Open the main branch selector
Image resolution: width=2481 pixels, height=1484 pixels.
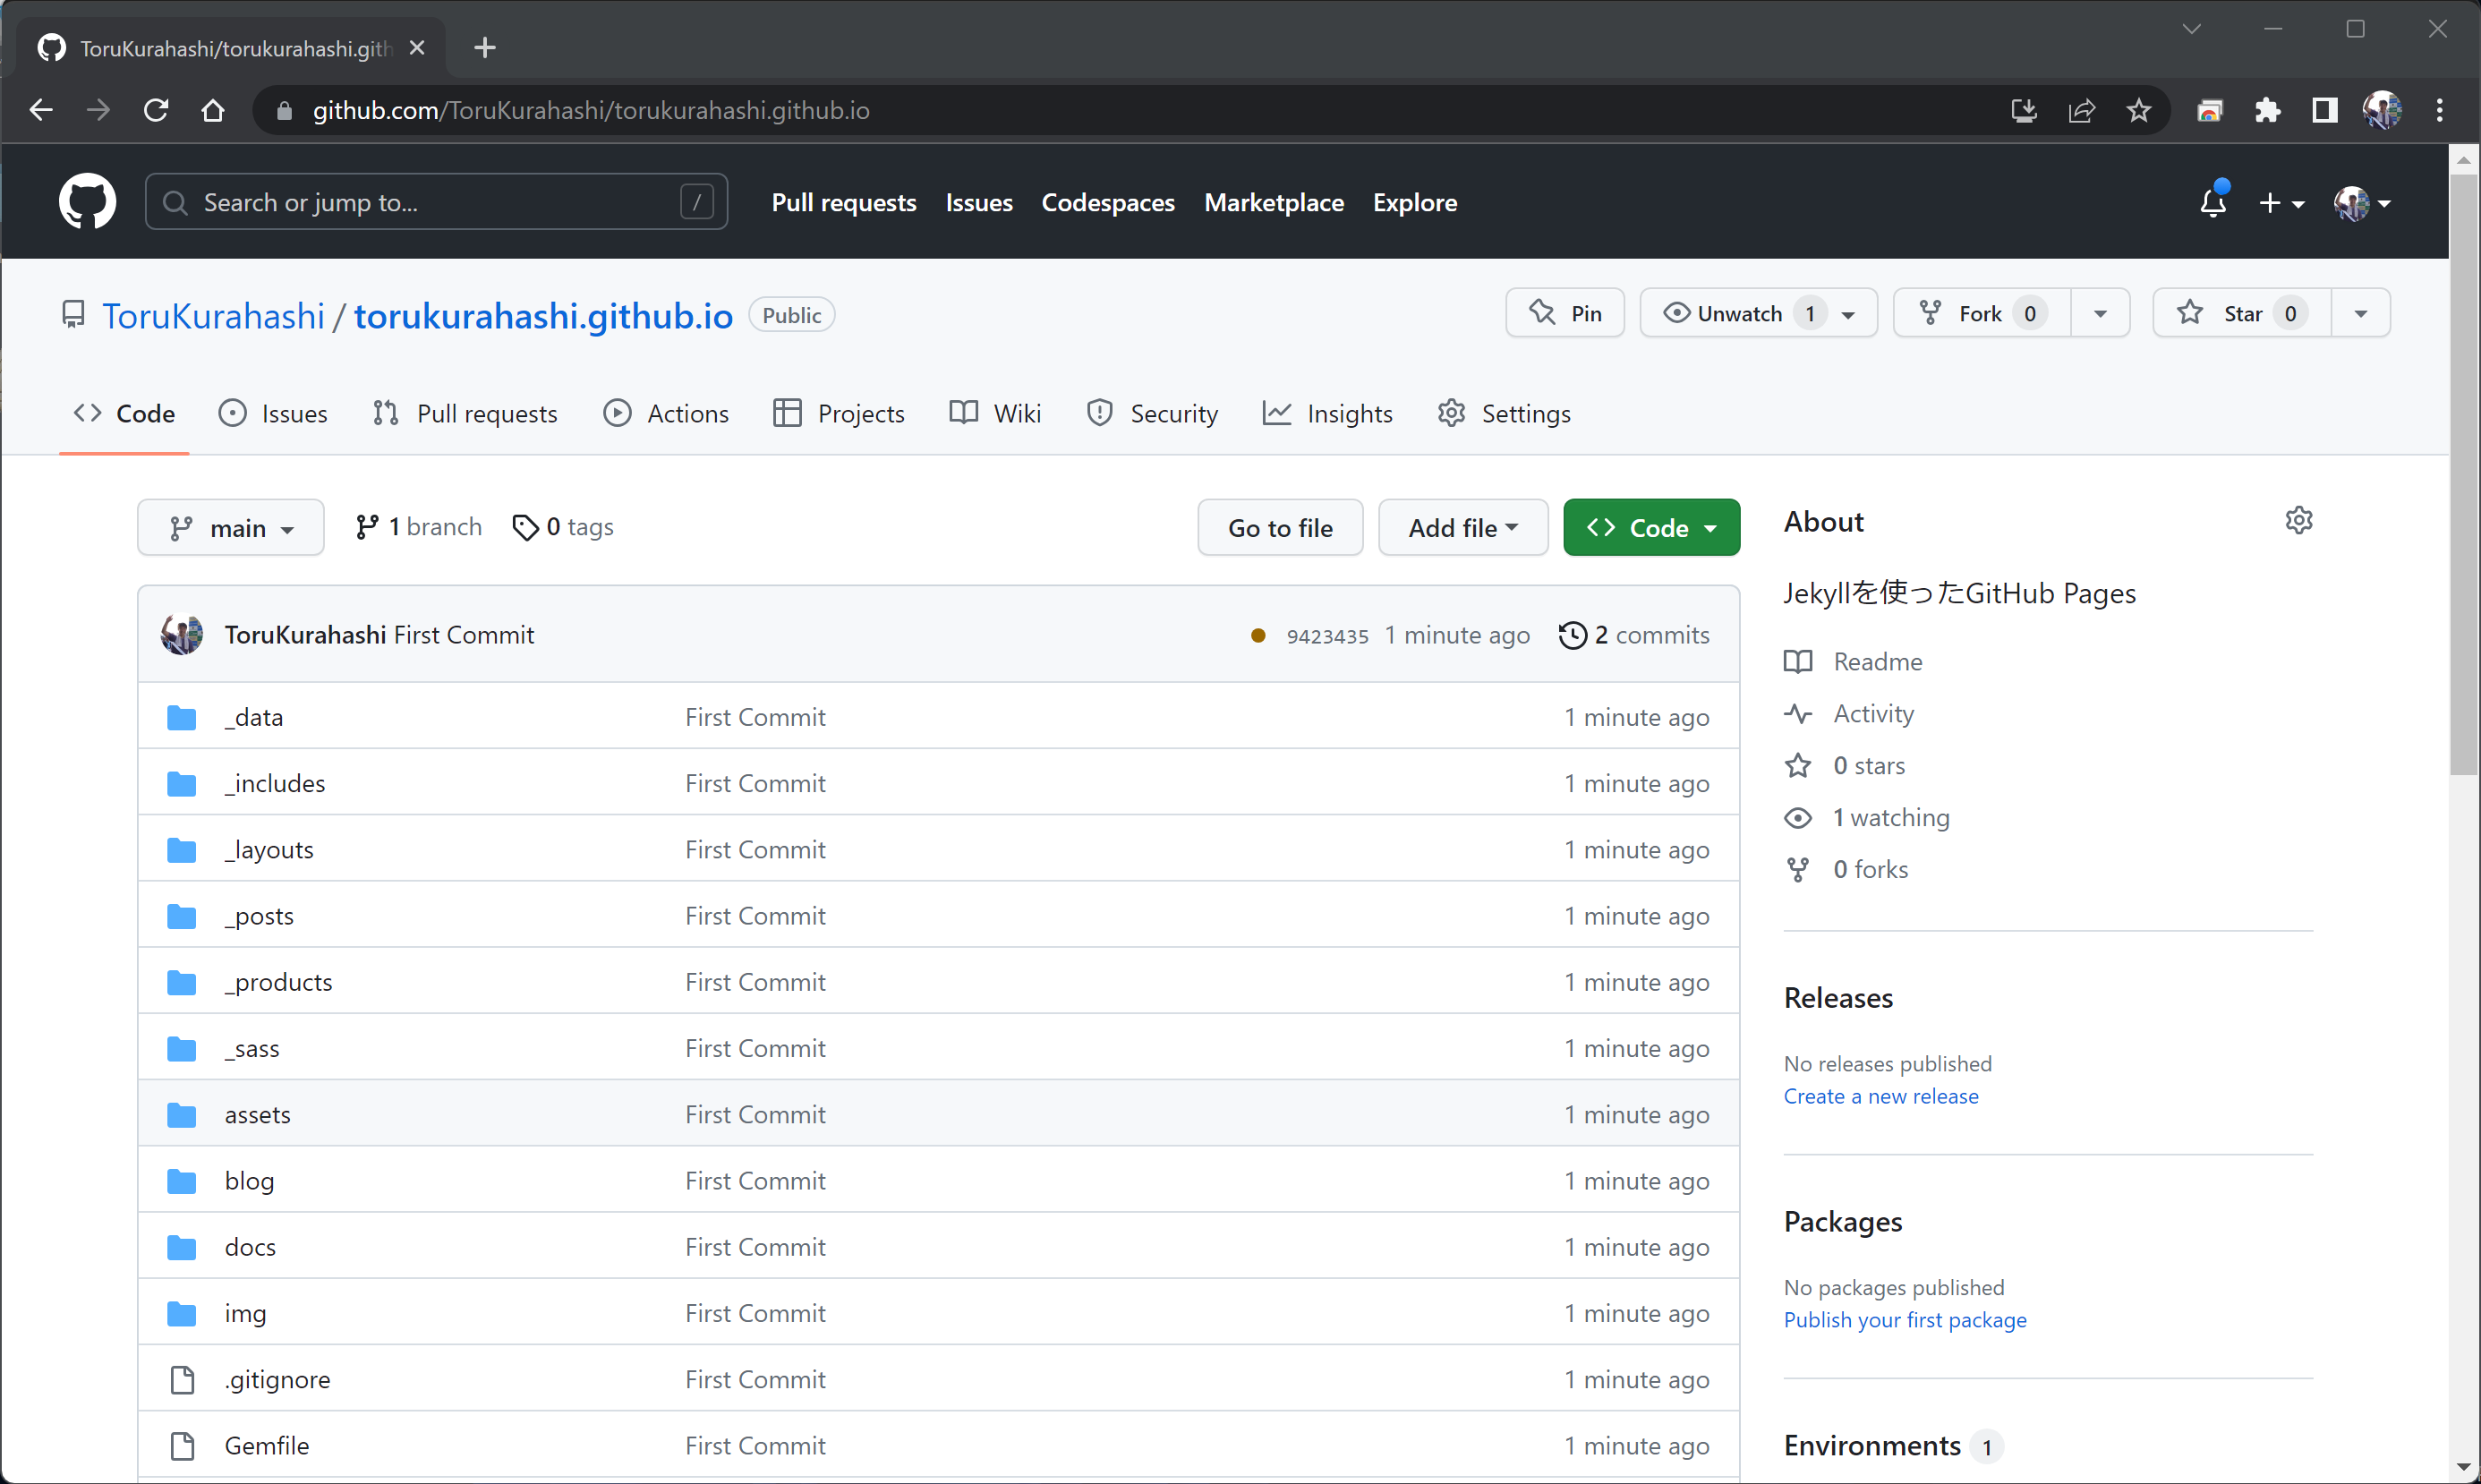231,528
